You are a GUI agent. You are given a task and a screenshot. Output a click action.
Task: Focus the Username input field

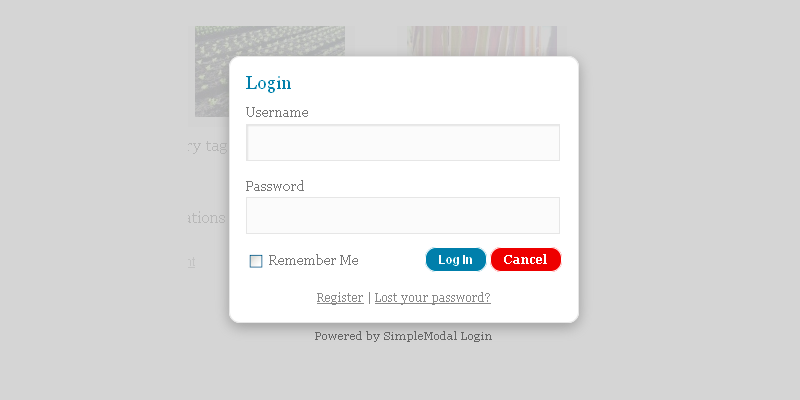point(402,143)
